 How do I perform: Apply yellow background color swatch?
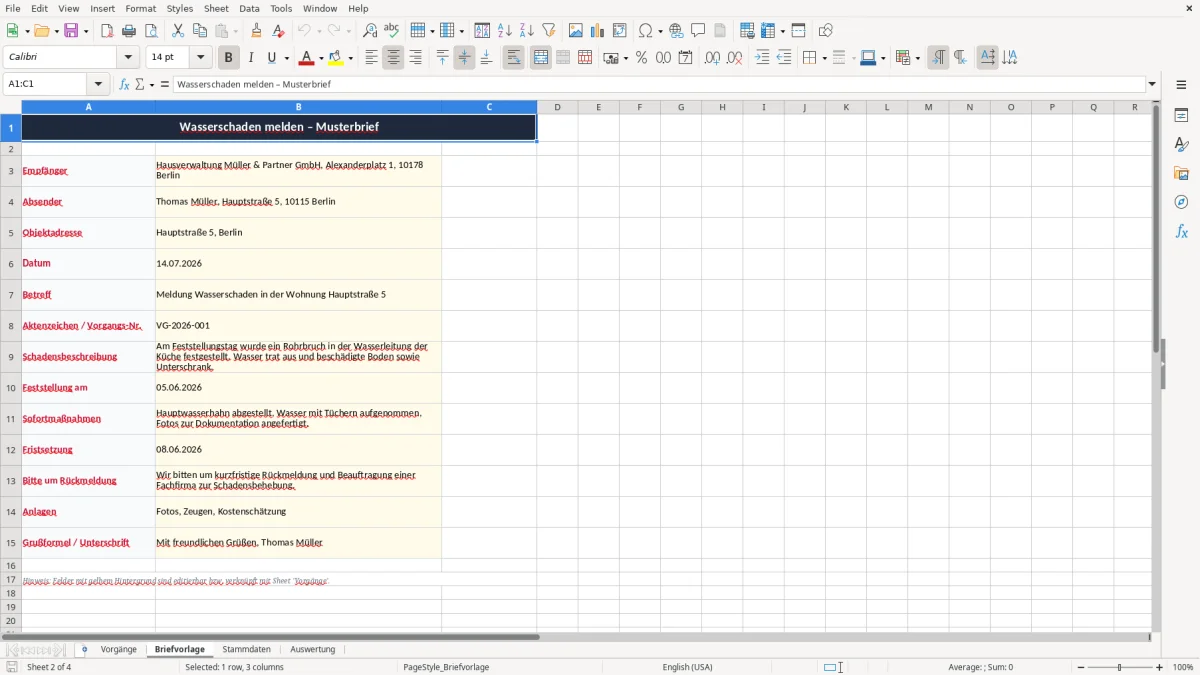(337, 58)
